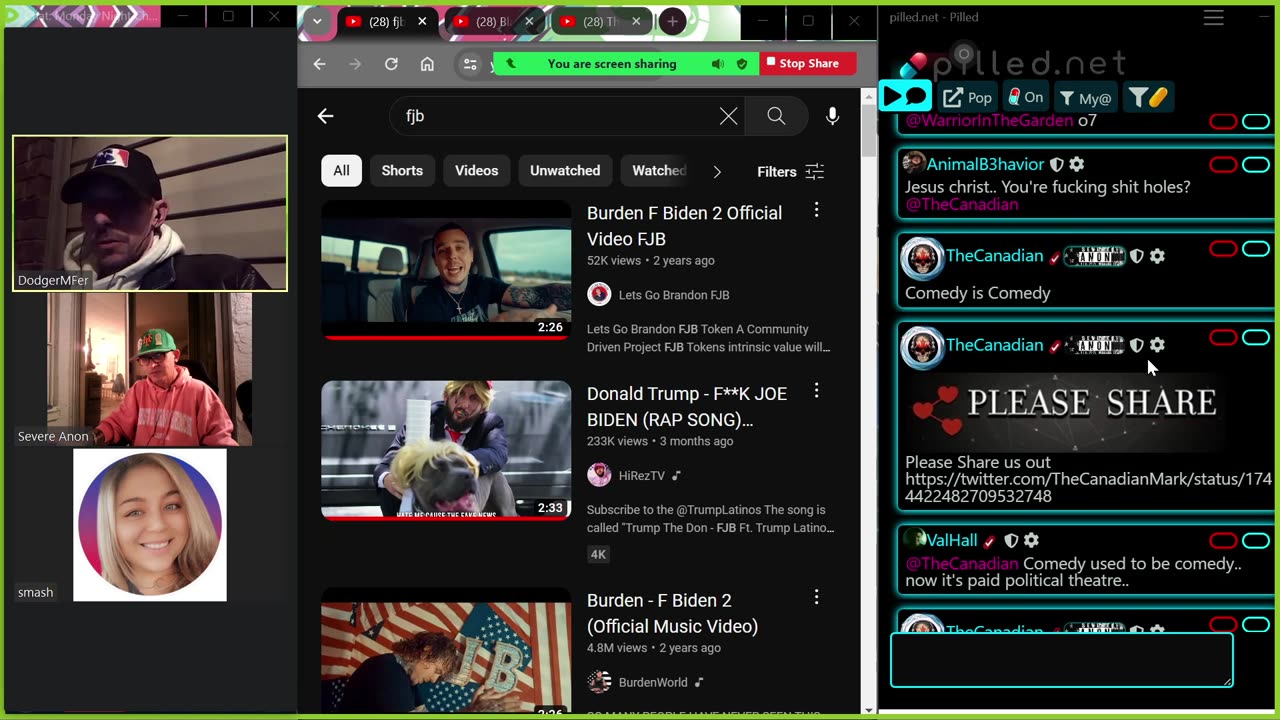Click cyan pill on ValHall's message

tap(1256, 541)
